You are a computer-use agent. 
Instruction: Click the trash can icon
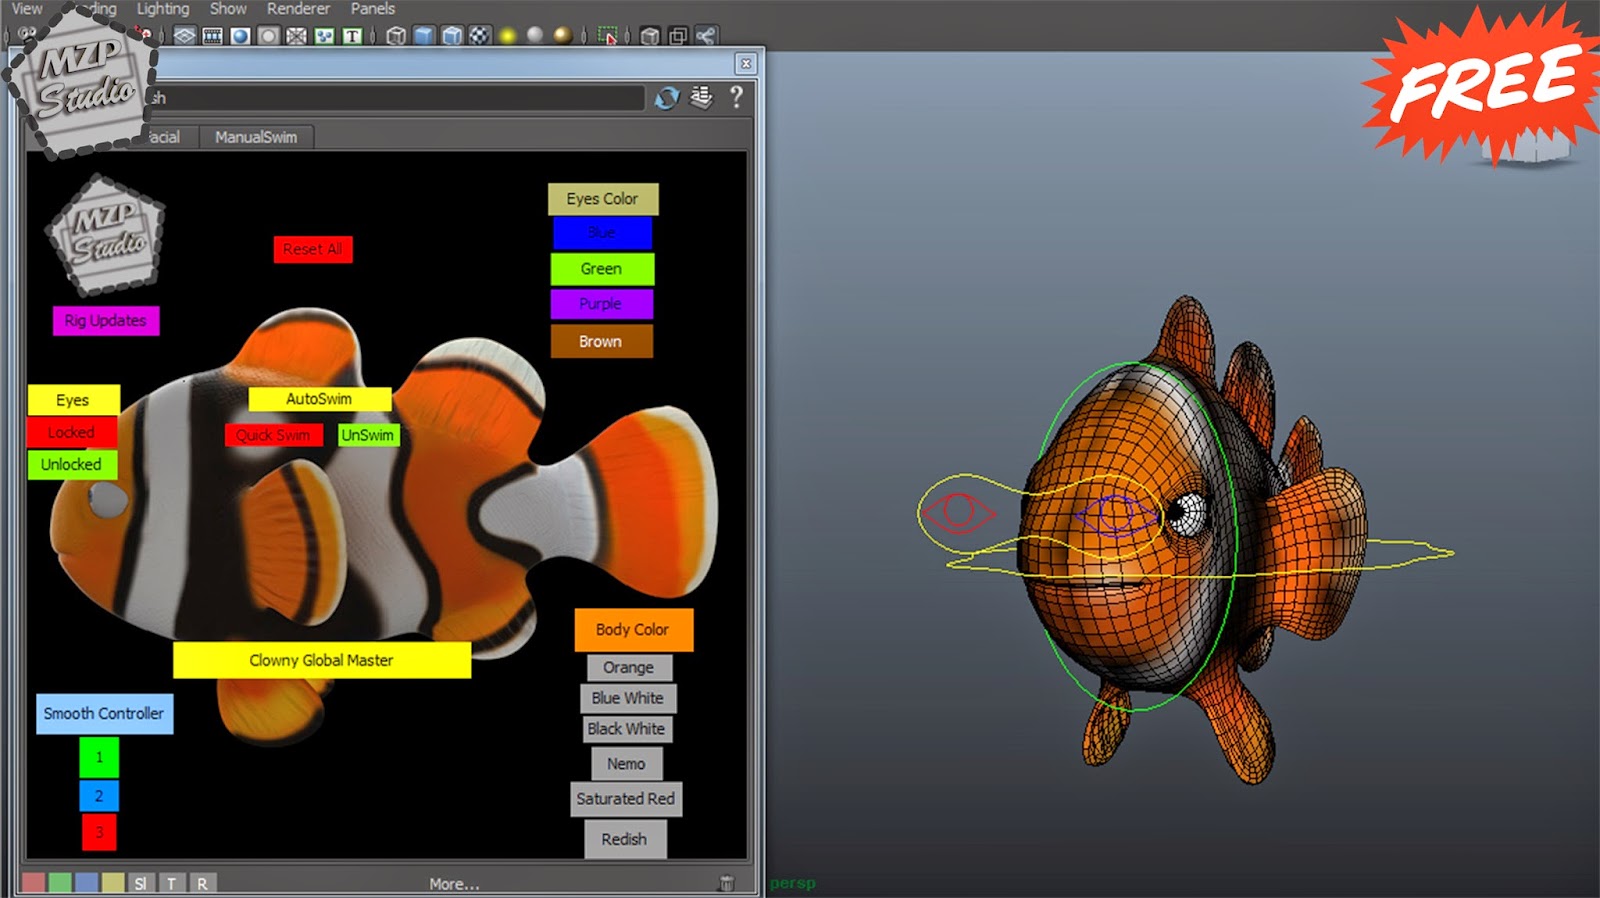click(x=727, y=883)
